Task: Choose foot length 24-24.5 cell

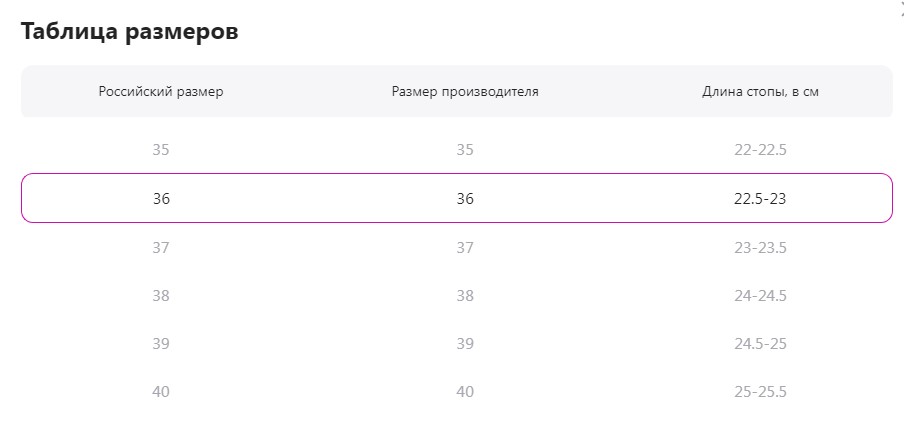Action: click(760, 295)
